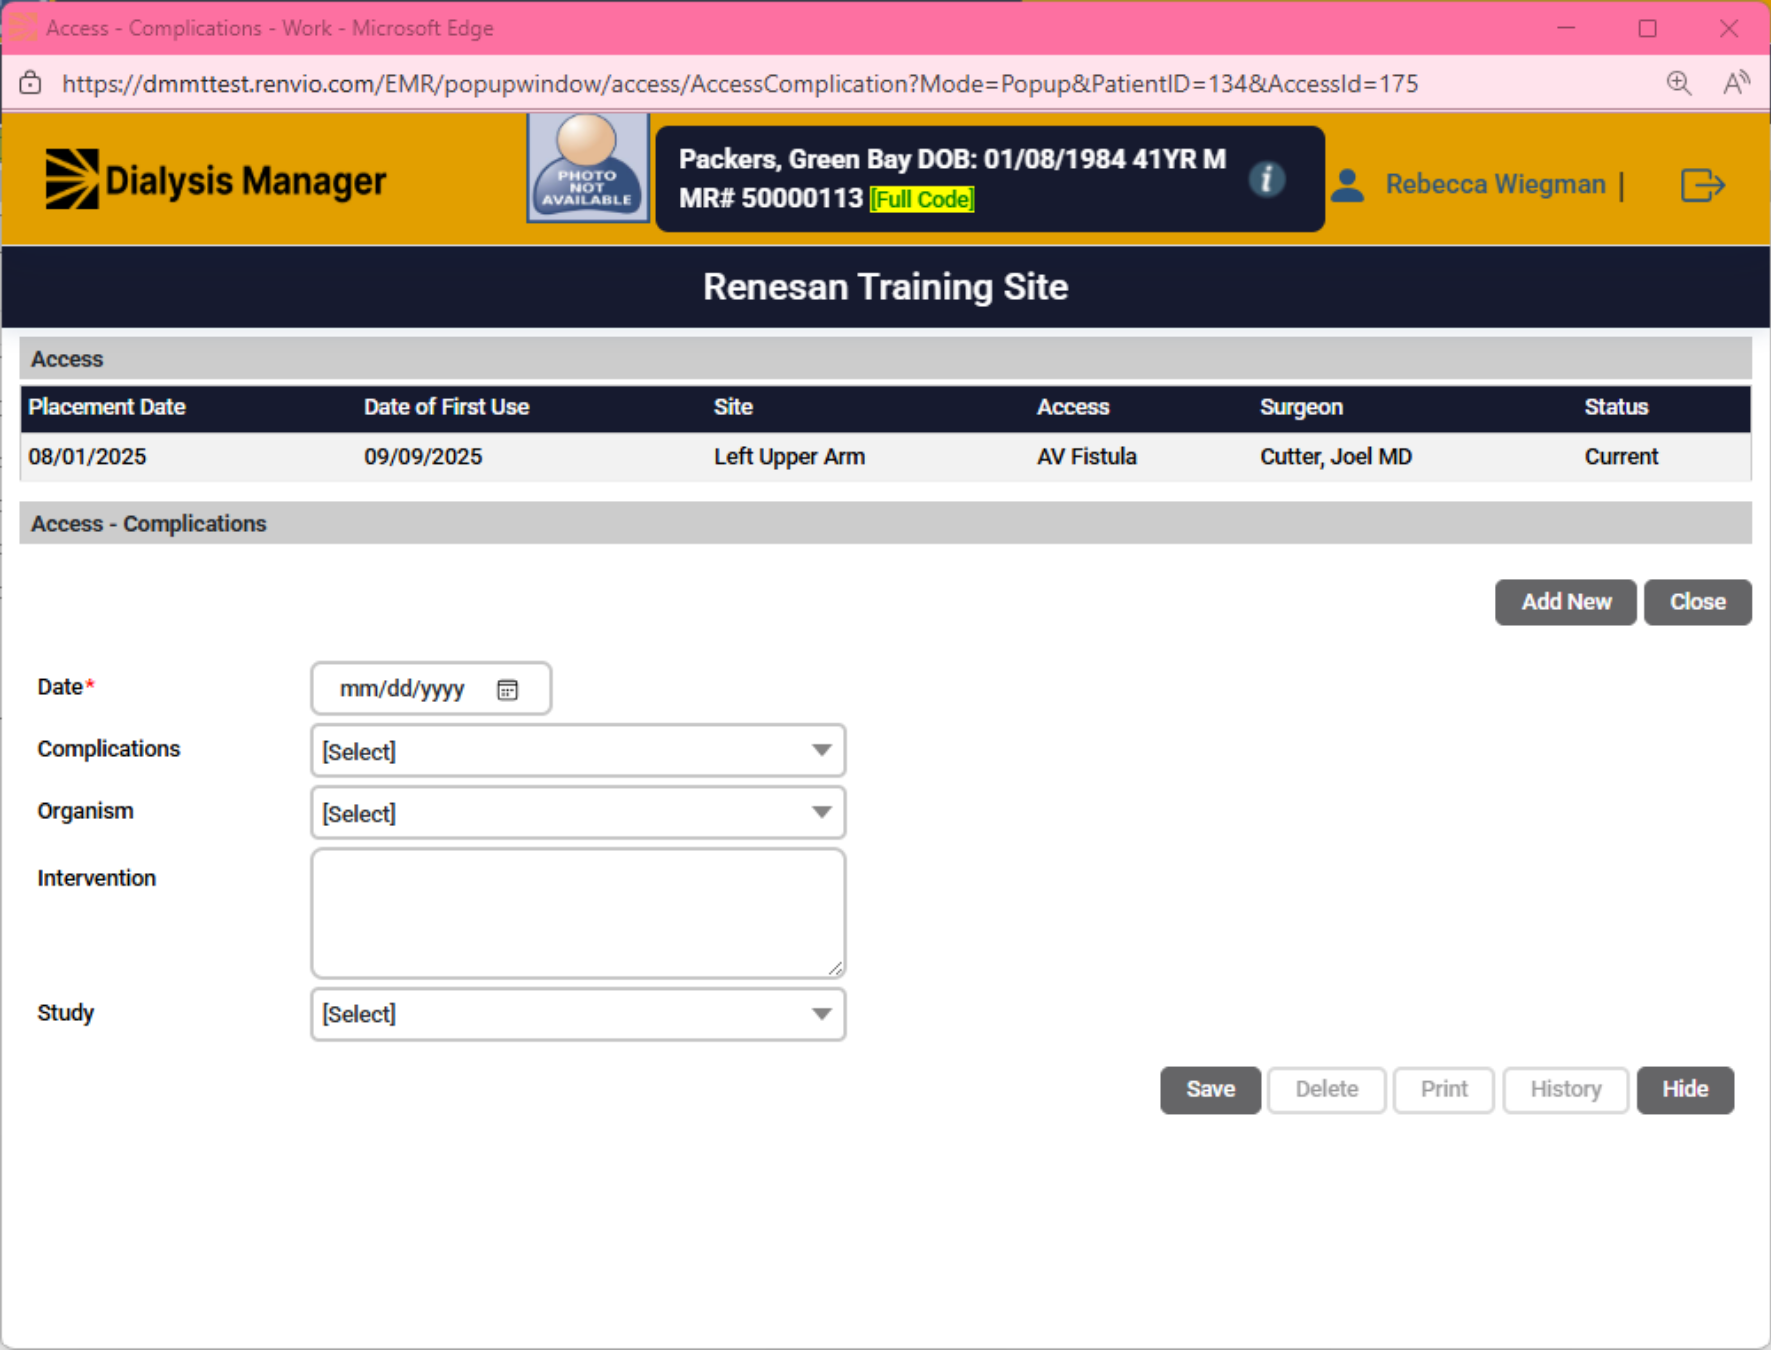View site information lock icon

coord(31,83)
